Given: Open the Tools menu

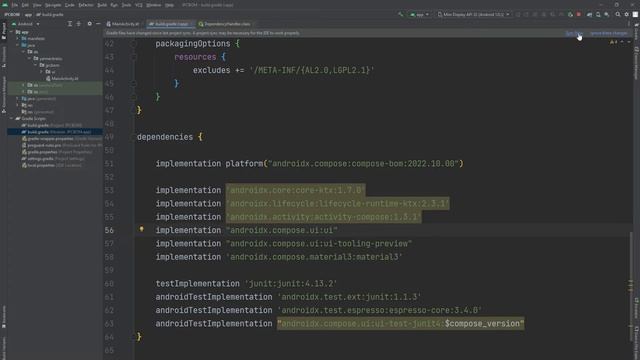Looking at the screenshot, I should [127, 5].
